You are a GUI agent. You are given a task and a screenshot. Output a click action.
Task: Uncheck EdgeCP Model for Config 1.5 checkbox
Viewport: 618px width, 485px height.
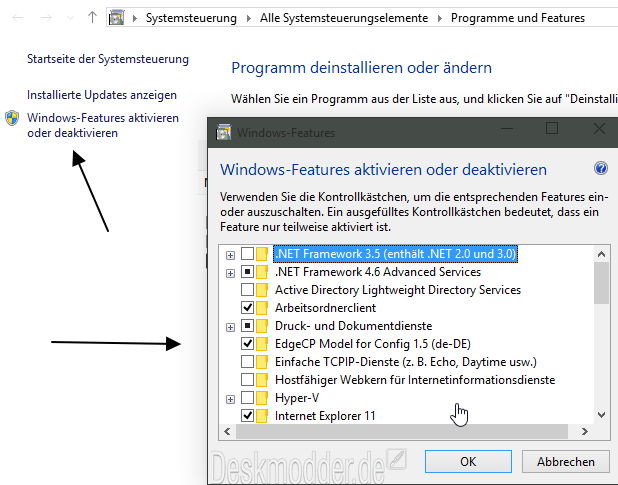[248, 344]
